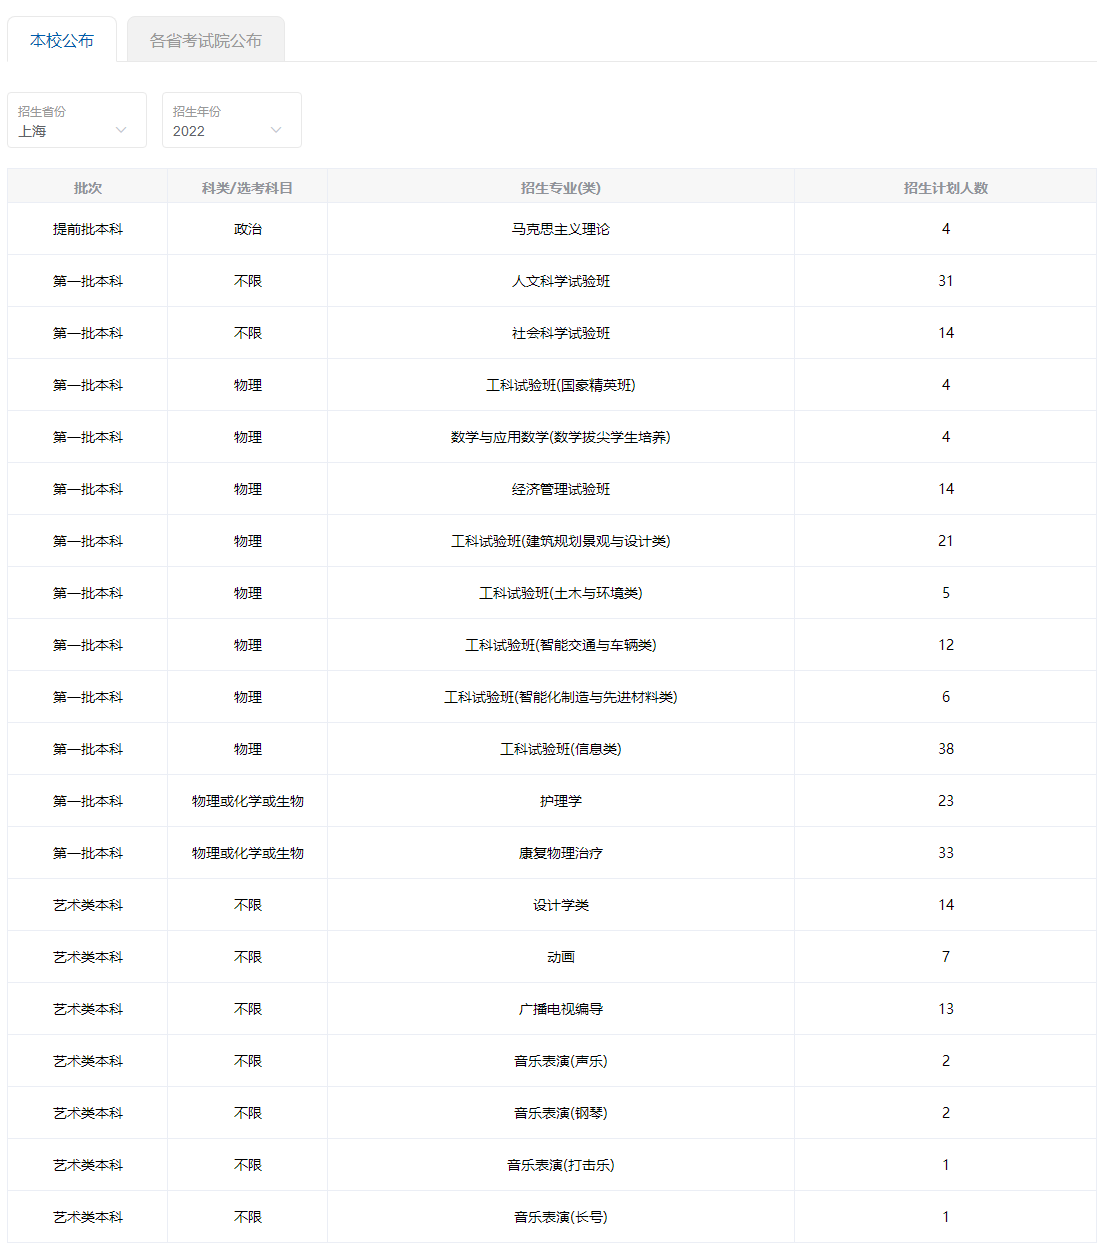Open the 招生省份 dropdown showing 上海
The width and height of the screenshot is (1102, 1257).
[x=76, y=121]
